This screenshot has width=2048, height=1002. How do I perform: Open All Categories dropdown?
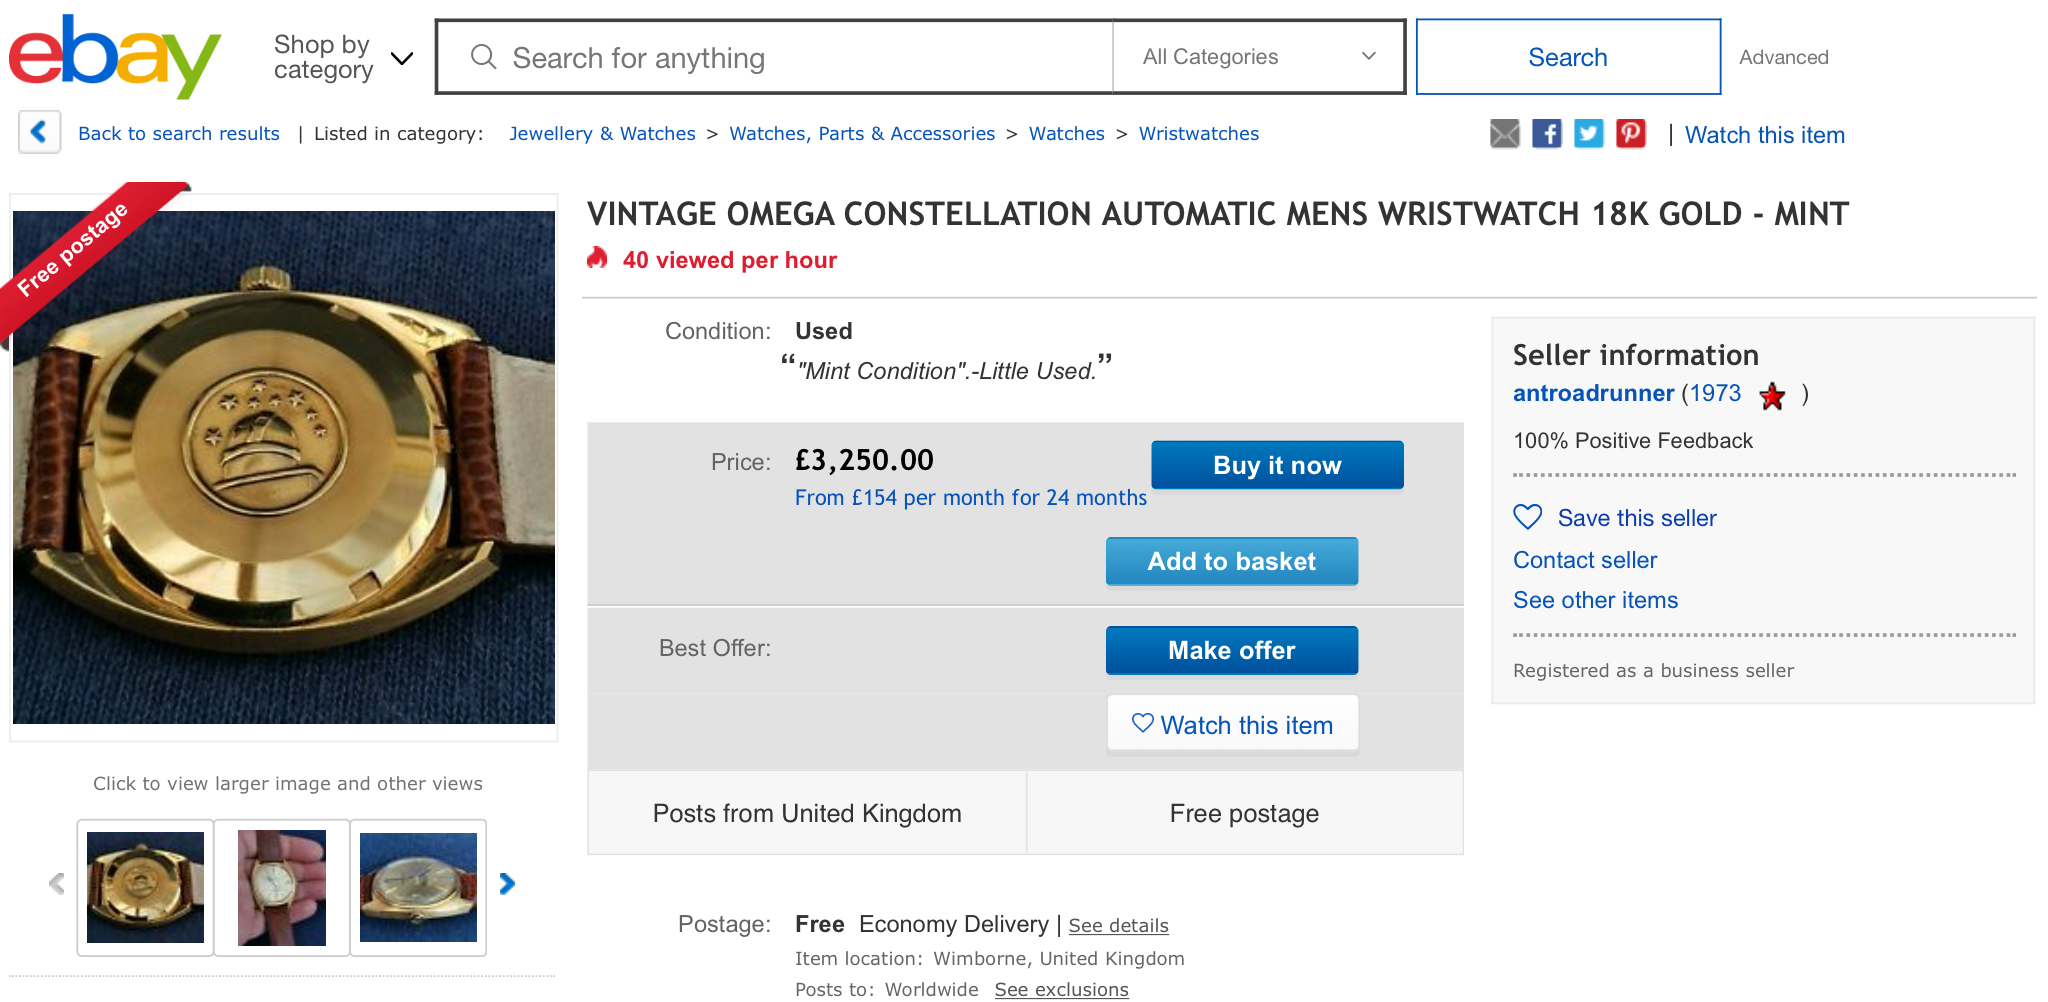coord(1258,57)
